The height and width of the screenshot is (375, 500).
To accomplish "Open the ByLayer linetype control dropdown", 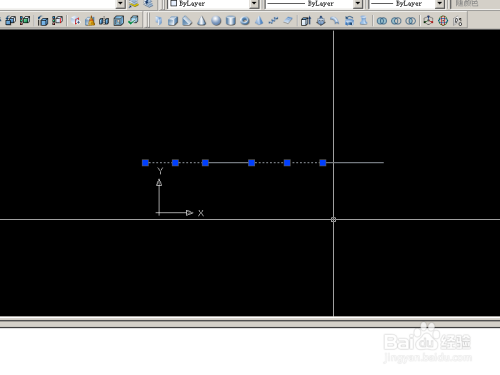I will pyautogui.click(x=358, y=4).
